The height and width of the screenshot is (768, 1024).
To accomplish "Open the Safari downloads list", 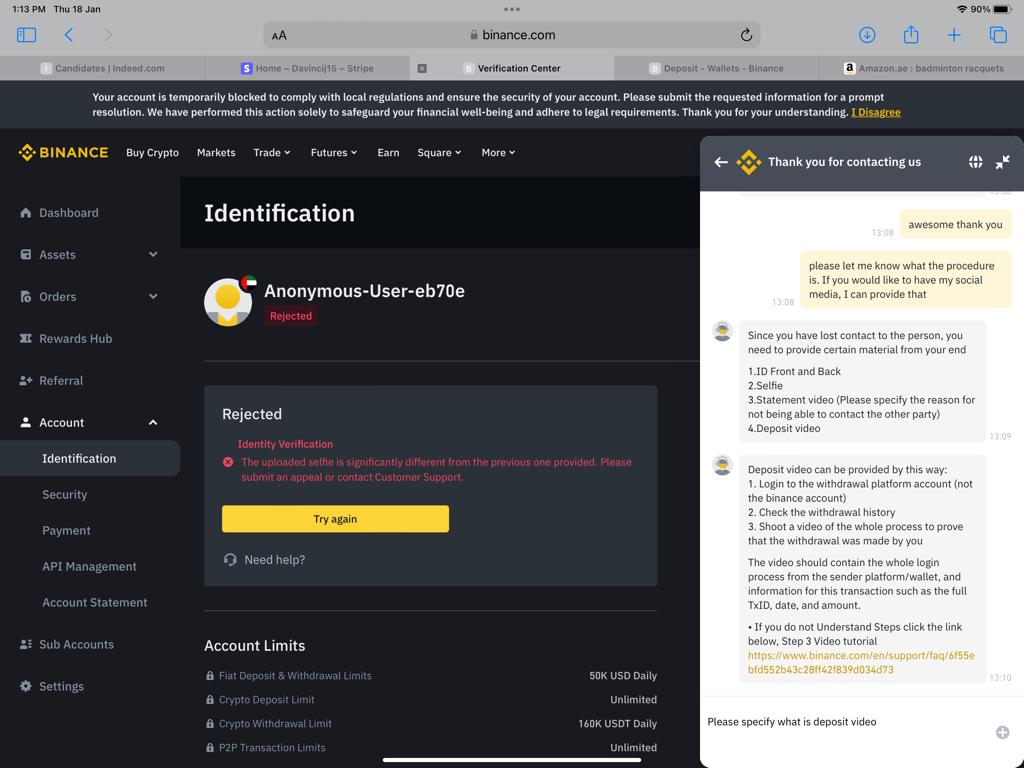I will [x=867, y=35].
